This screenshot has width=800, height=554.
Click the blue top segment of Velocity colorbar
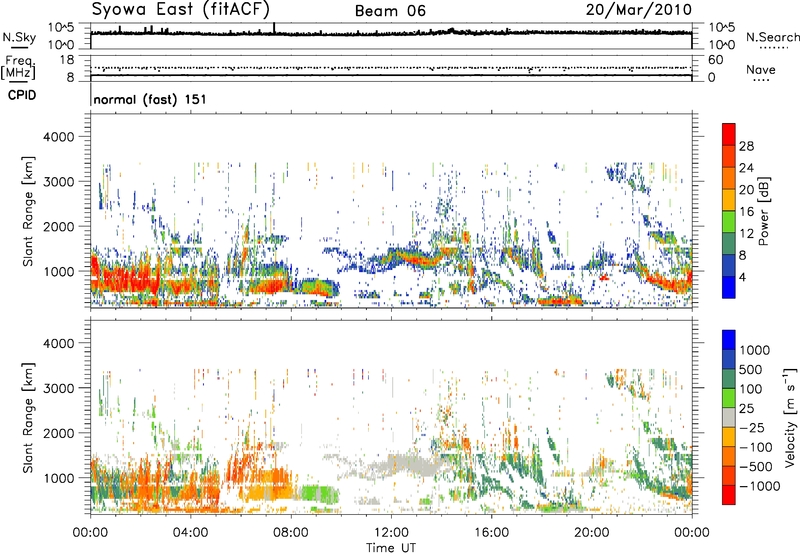pos(729,340)
